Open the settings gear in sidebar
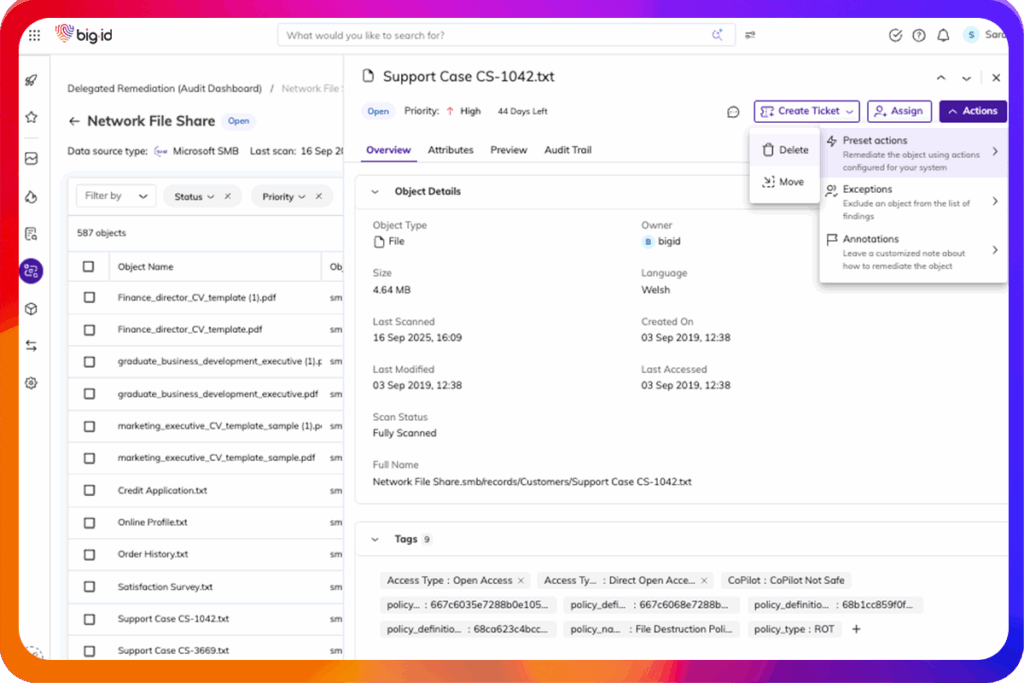 click(x=31, y=383)
